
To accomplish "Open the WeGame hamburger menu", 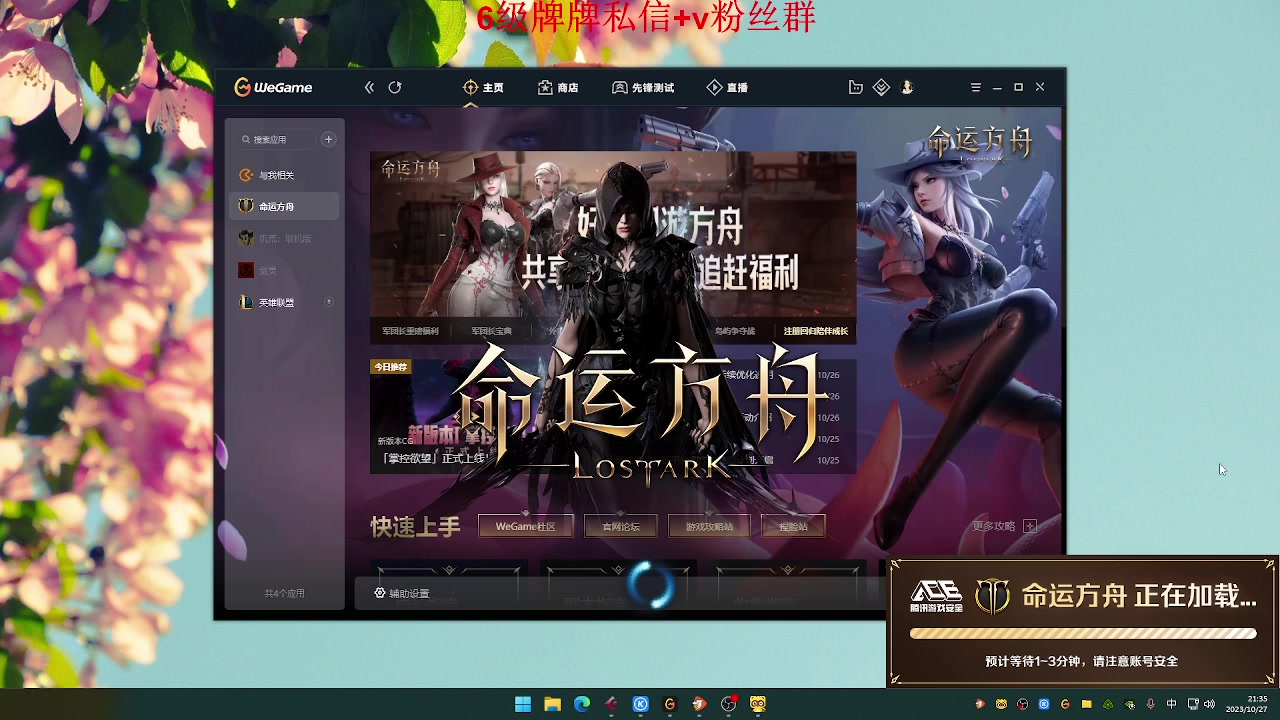I will pos(976,88).
